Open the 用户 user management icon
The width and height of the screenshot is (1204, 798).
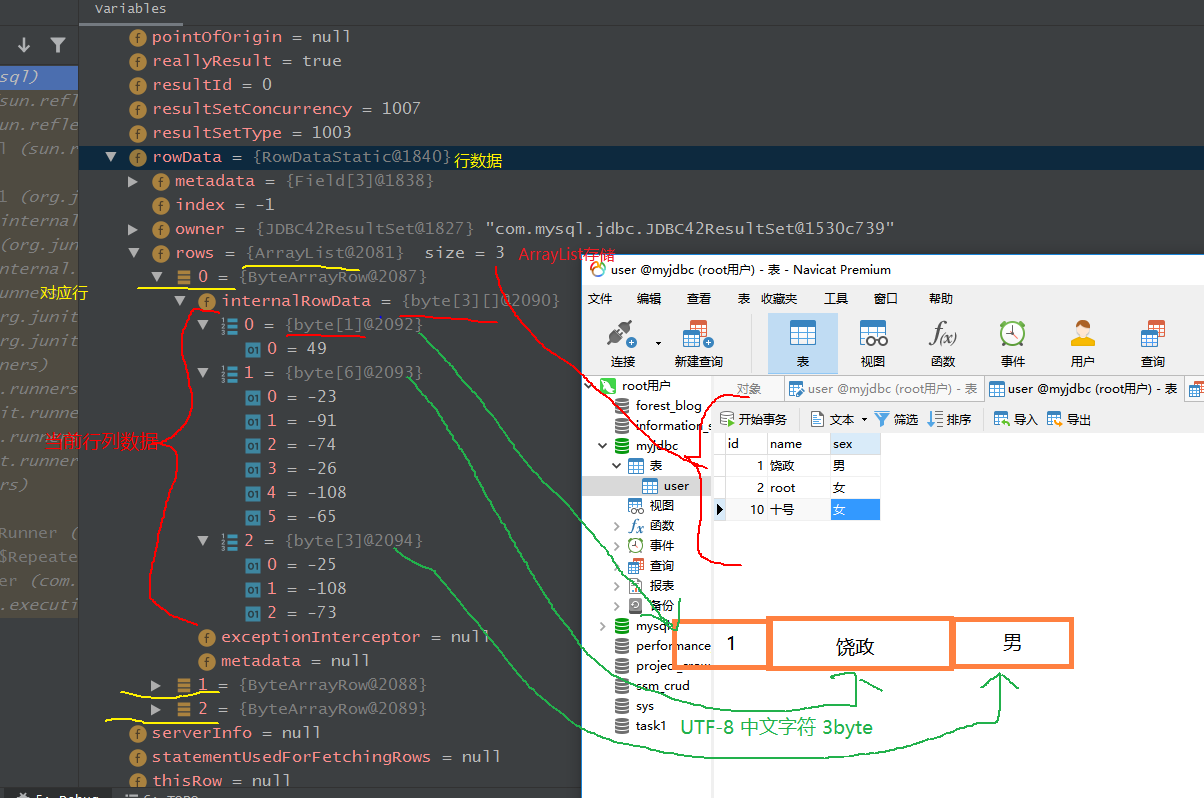[1082, 335]
